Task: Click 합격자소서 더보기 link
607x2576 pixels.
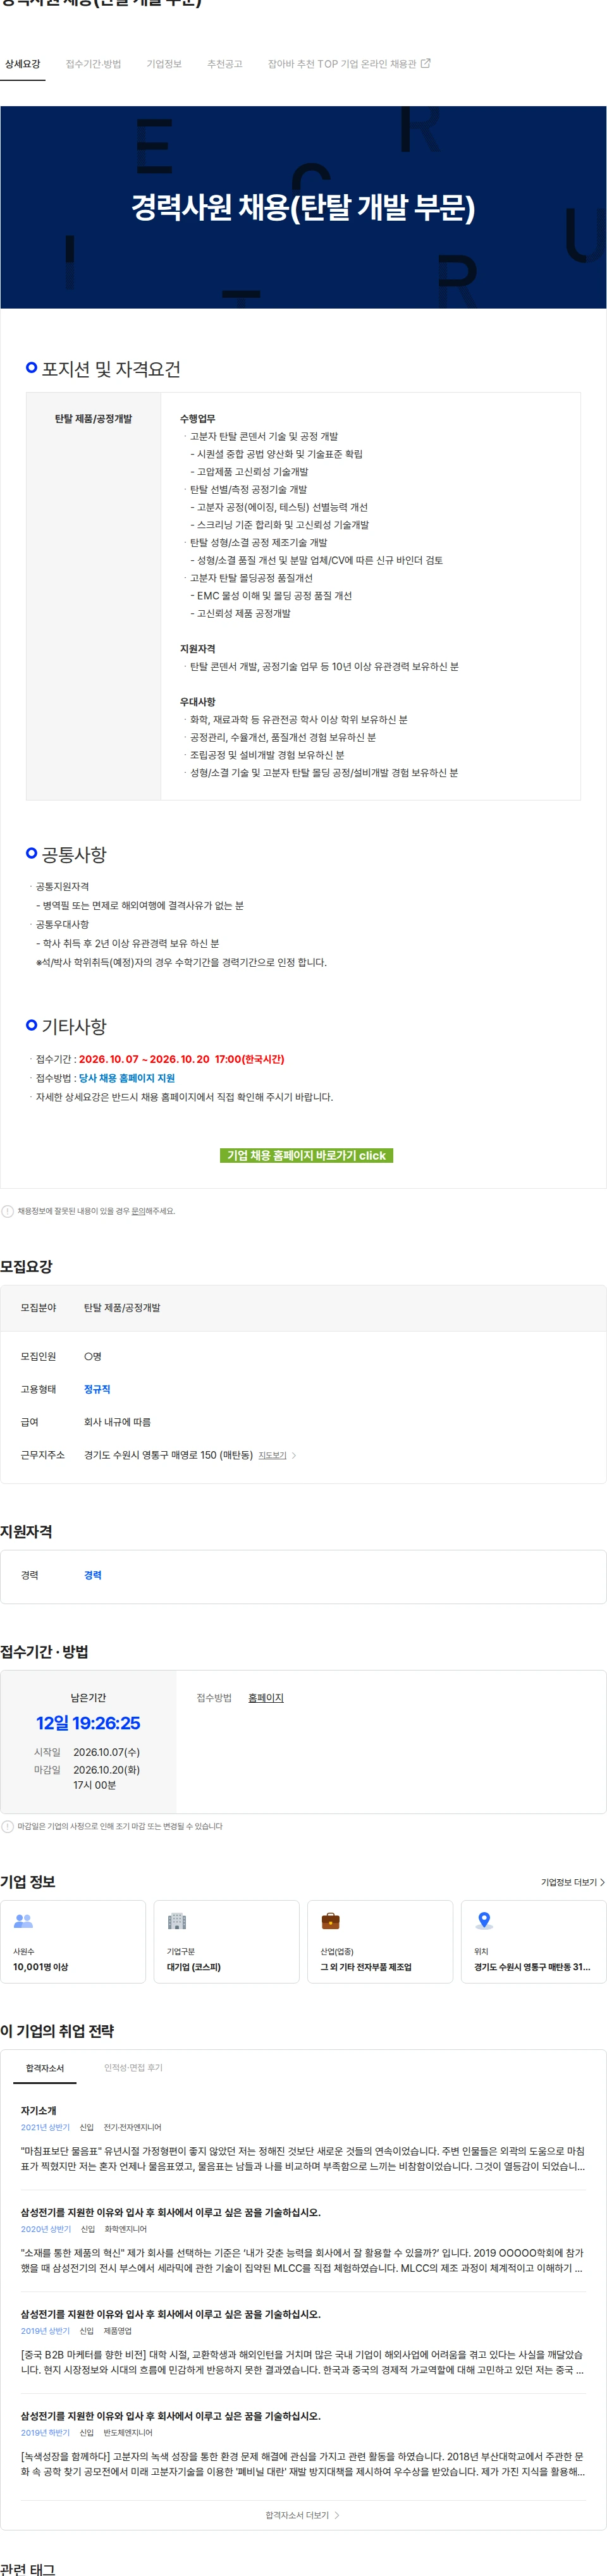Action: pos(302,2514)
